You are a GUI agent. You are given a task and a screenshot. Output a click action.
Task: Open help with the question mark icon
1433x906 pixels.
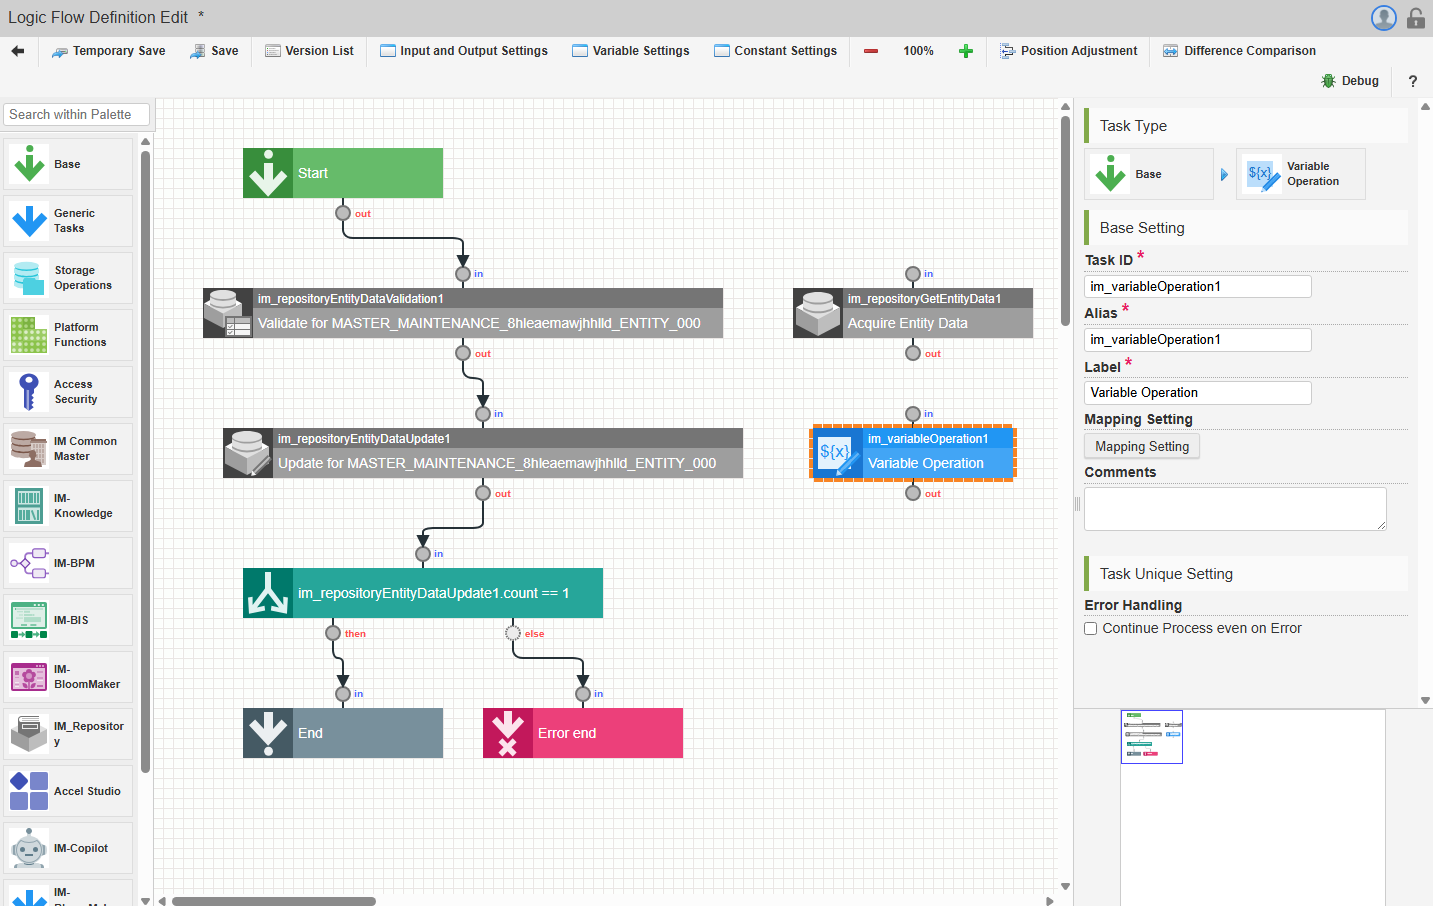coord(1412,81)
